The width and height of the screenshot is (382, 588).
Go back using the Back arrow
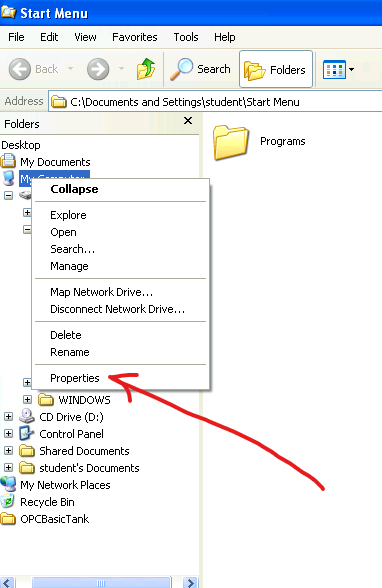pos(19,69)
